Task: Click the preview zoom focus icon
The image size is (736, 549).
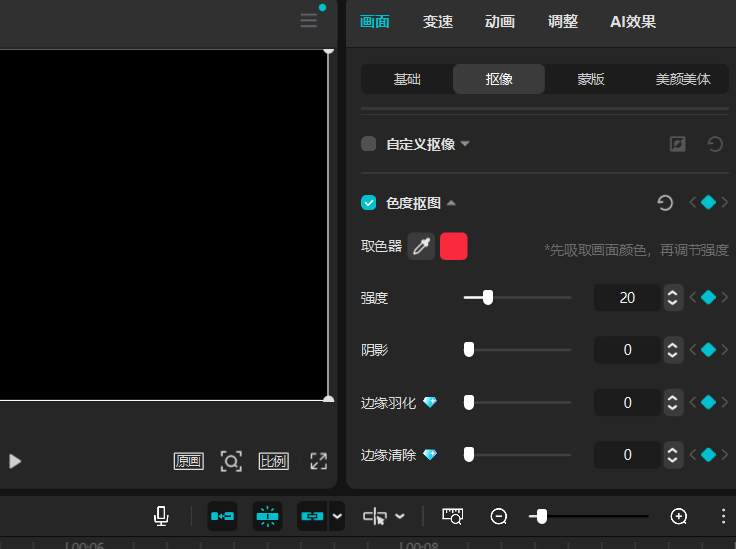Action: (x=231, y=461)
